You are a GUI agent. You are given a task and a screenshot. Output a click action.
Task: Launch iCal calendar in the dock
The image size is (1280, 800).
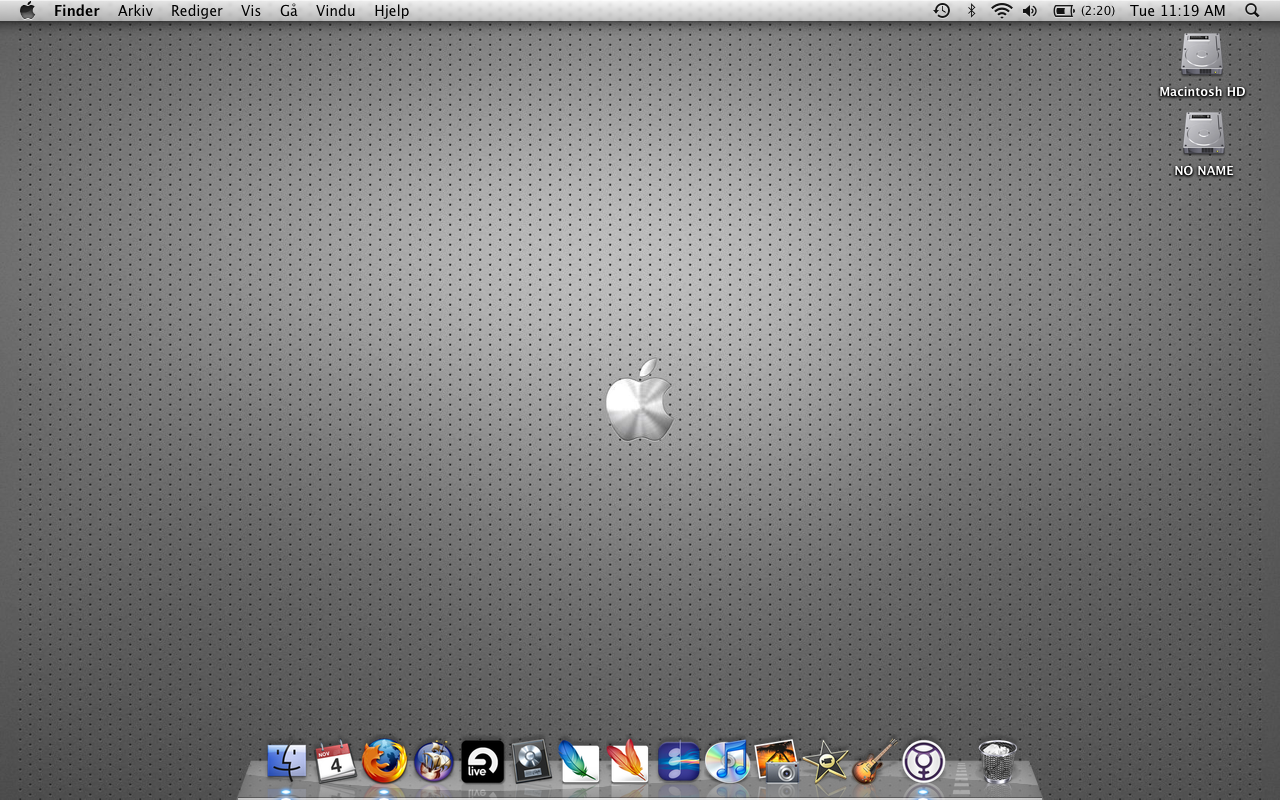pos(335,762)
